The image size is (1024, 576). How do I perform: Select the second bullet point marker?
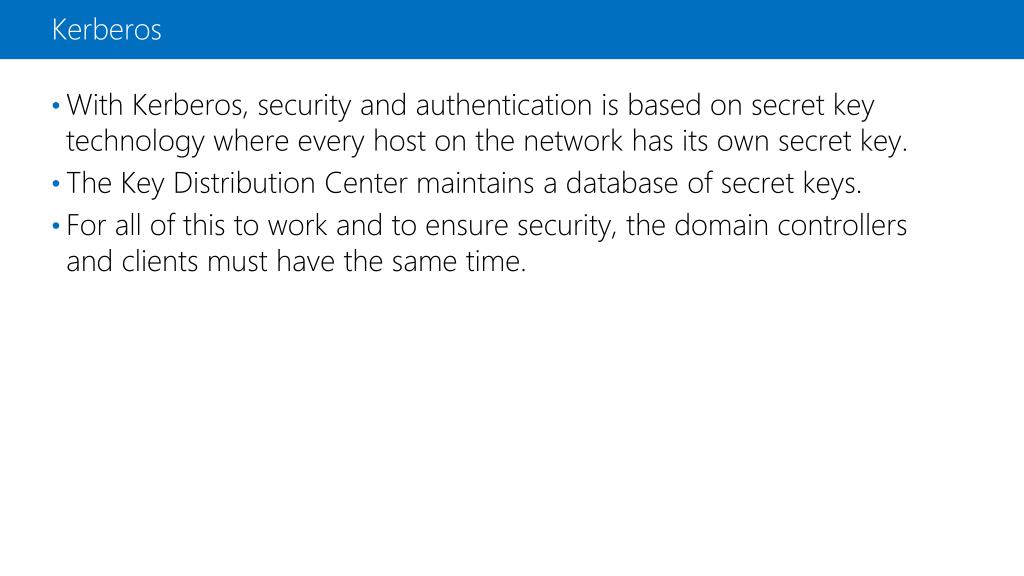(x=56, y=184)
